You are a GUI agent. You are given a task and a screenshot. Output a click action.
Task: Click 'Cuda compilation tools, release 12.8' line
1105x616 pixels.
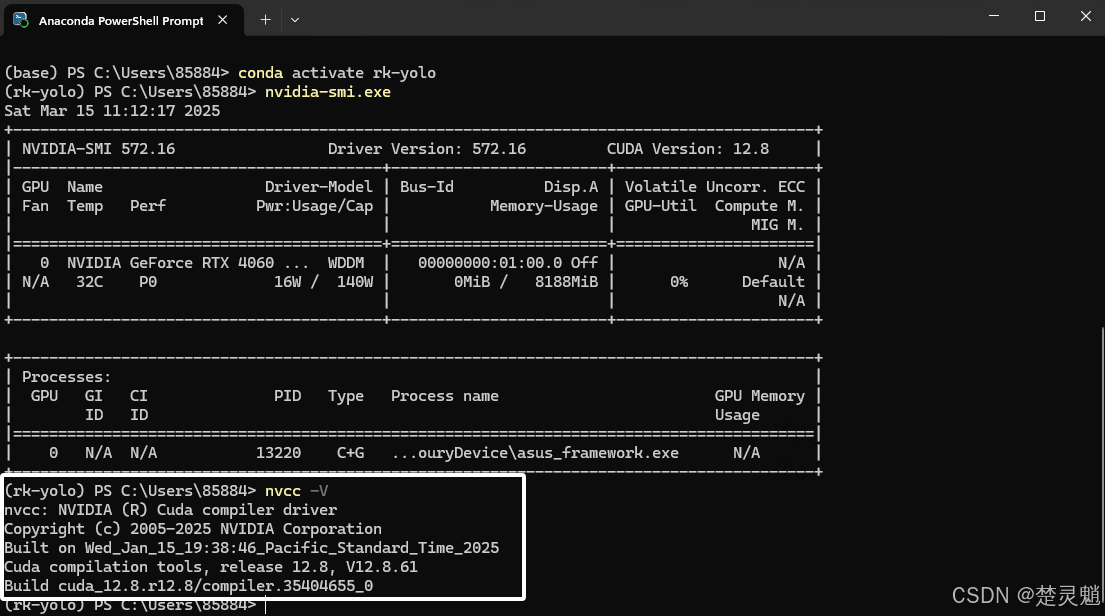click(x=211, y=567)
